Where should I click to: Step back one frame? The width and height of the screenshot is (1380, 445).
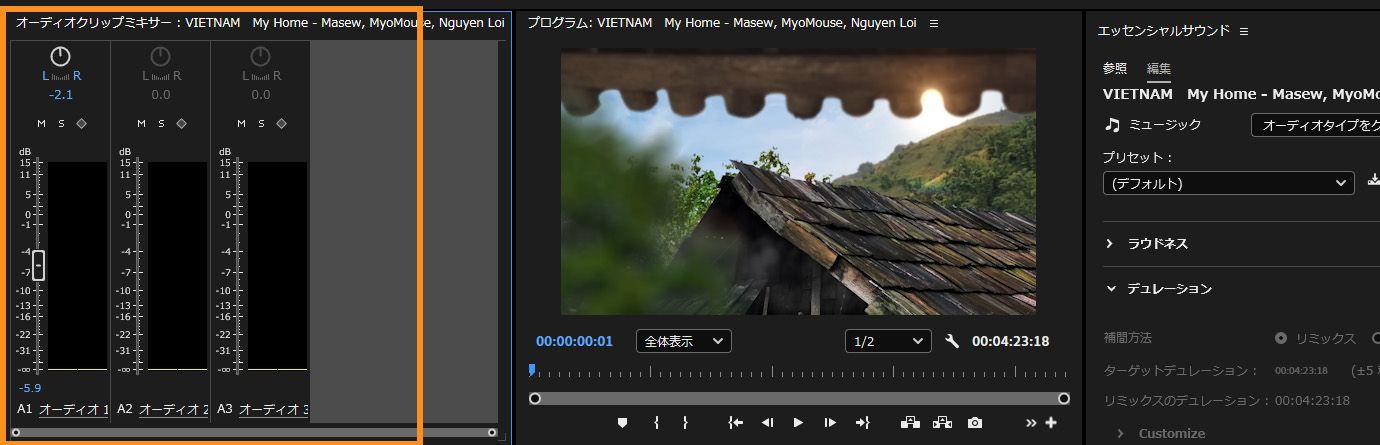(767, 423)
